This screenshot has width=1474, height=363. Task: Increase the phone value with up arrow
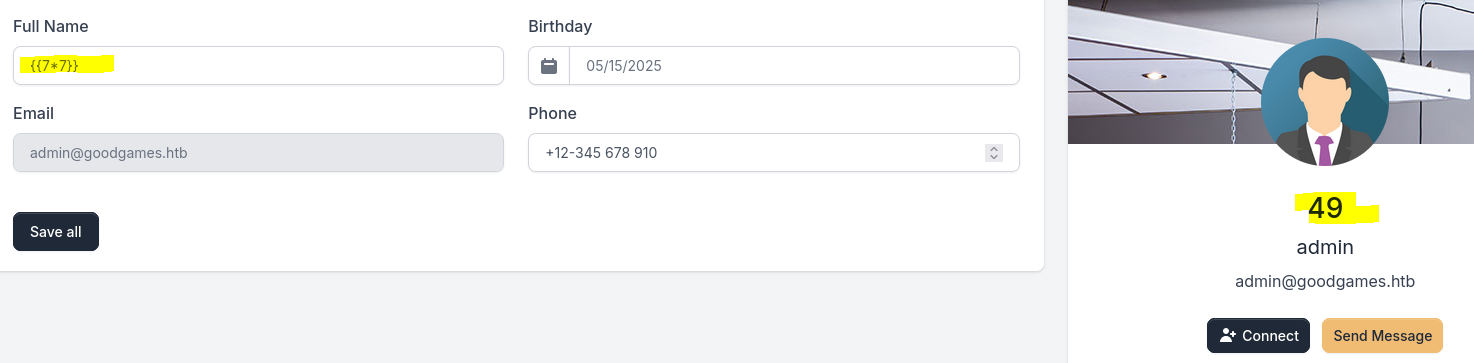[x=993, y=149]
